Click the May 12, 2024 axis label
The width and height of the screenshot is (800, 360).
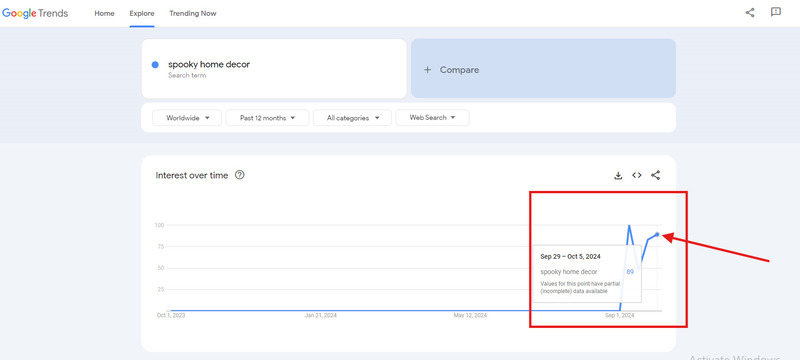470,316
